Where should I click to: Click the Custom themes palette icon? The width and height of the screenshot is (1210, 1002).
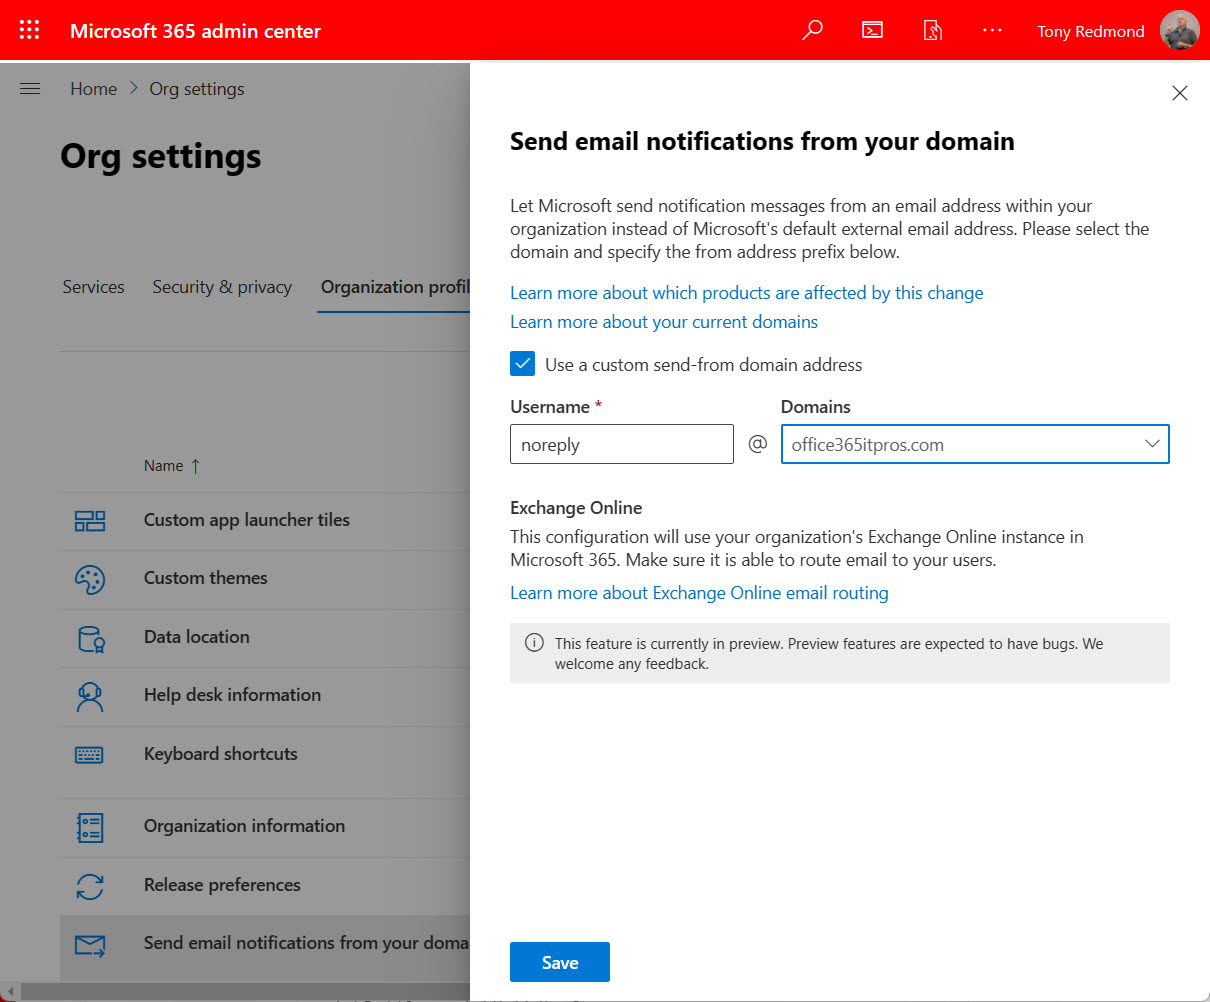point(90,579)
